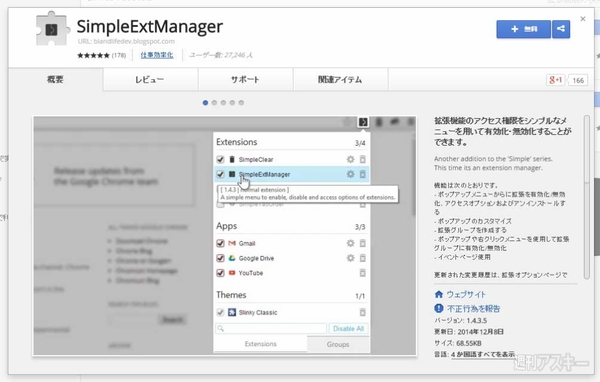Click the share icon button

[x=561, y=29]
